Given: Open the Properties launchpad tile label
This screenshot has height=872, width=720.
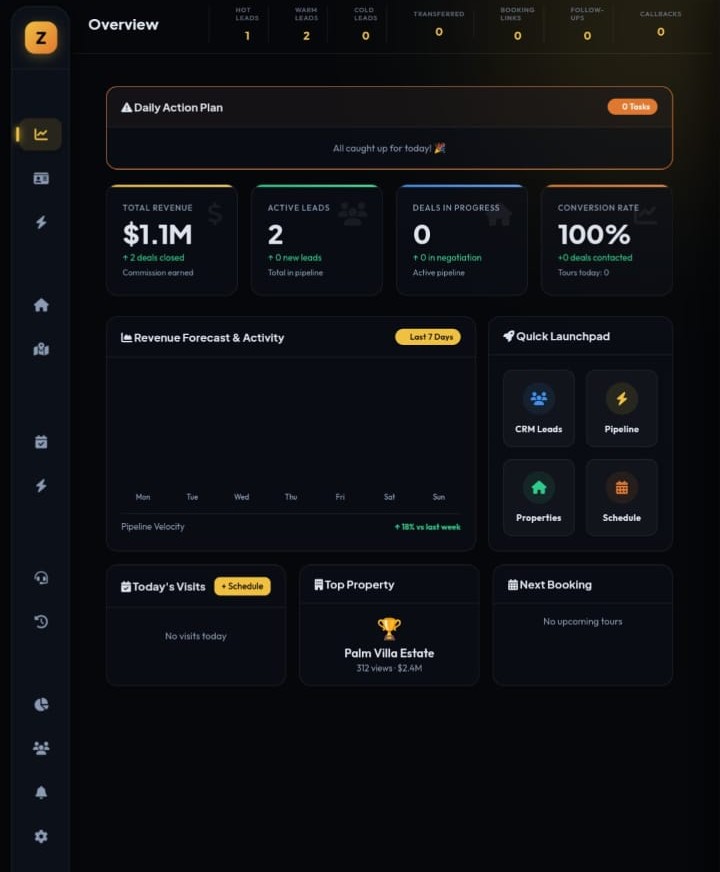Looking at the screenshot, I should 538,518.
